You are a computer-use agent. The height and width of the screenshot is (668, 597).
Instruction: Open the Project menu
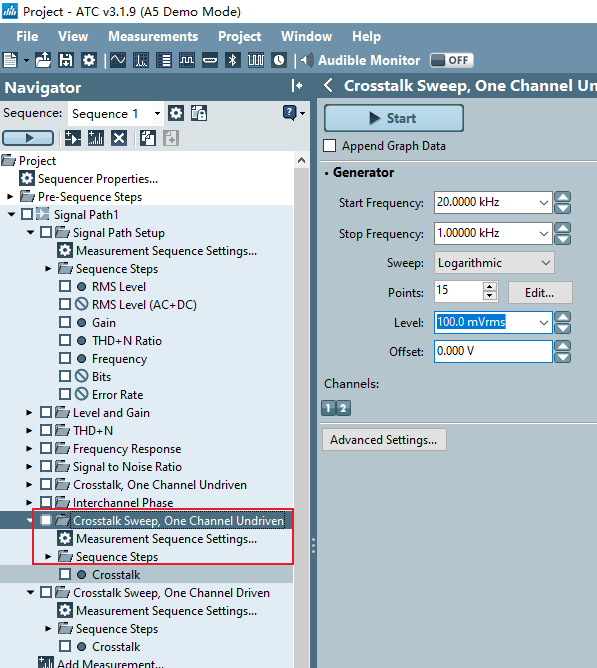click(239, 36)
